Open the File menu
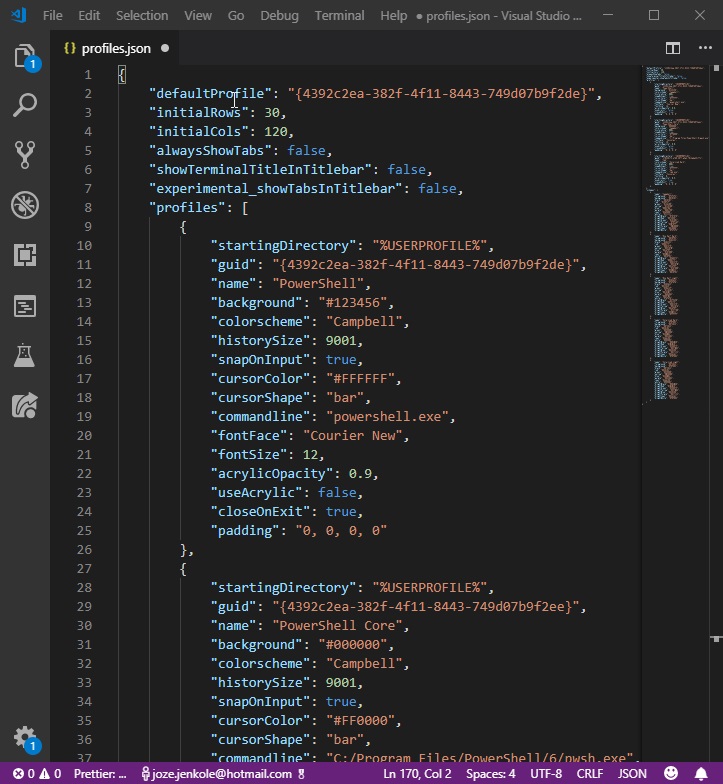Image resolution: width=723 pixels, height=784 pixels. click(52, 16)
